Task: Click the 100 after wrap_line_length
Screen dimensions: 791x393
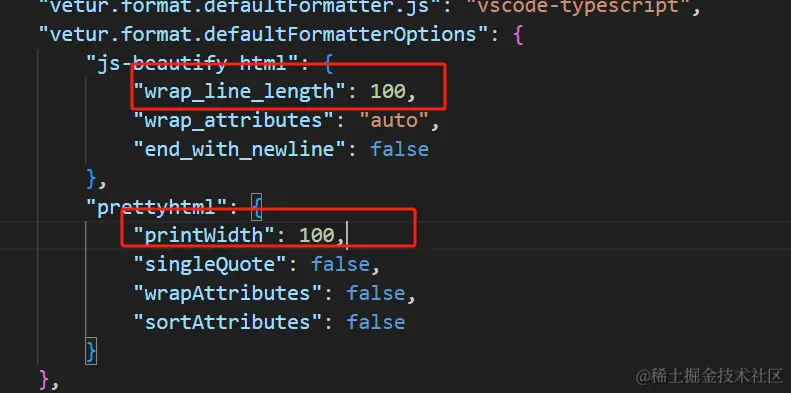Action: pyautogui.click(x=387, y=92)
